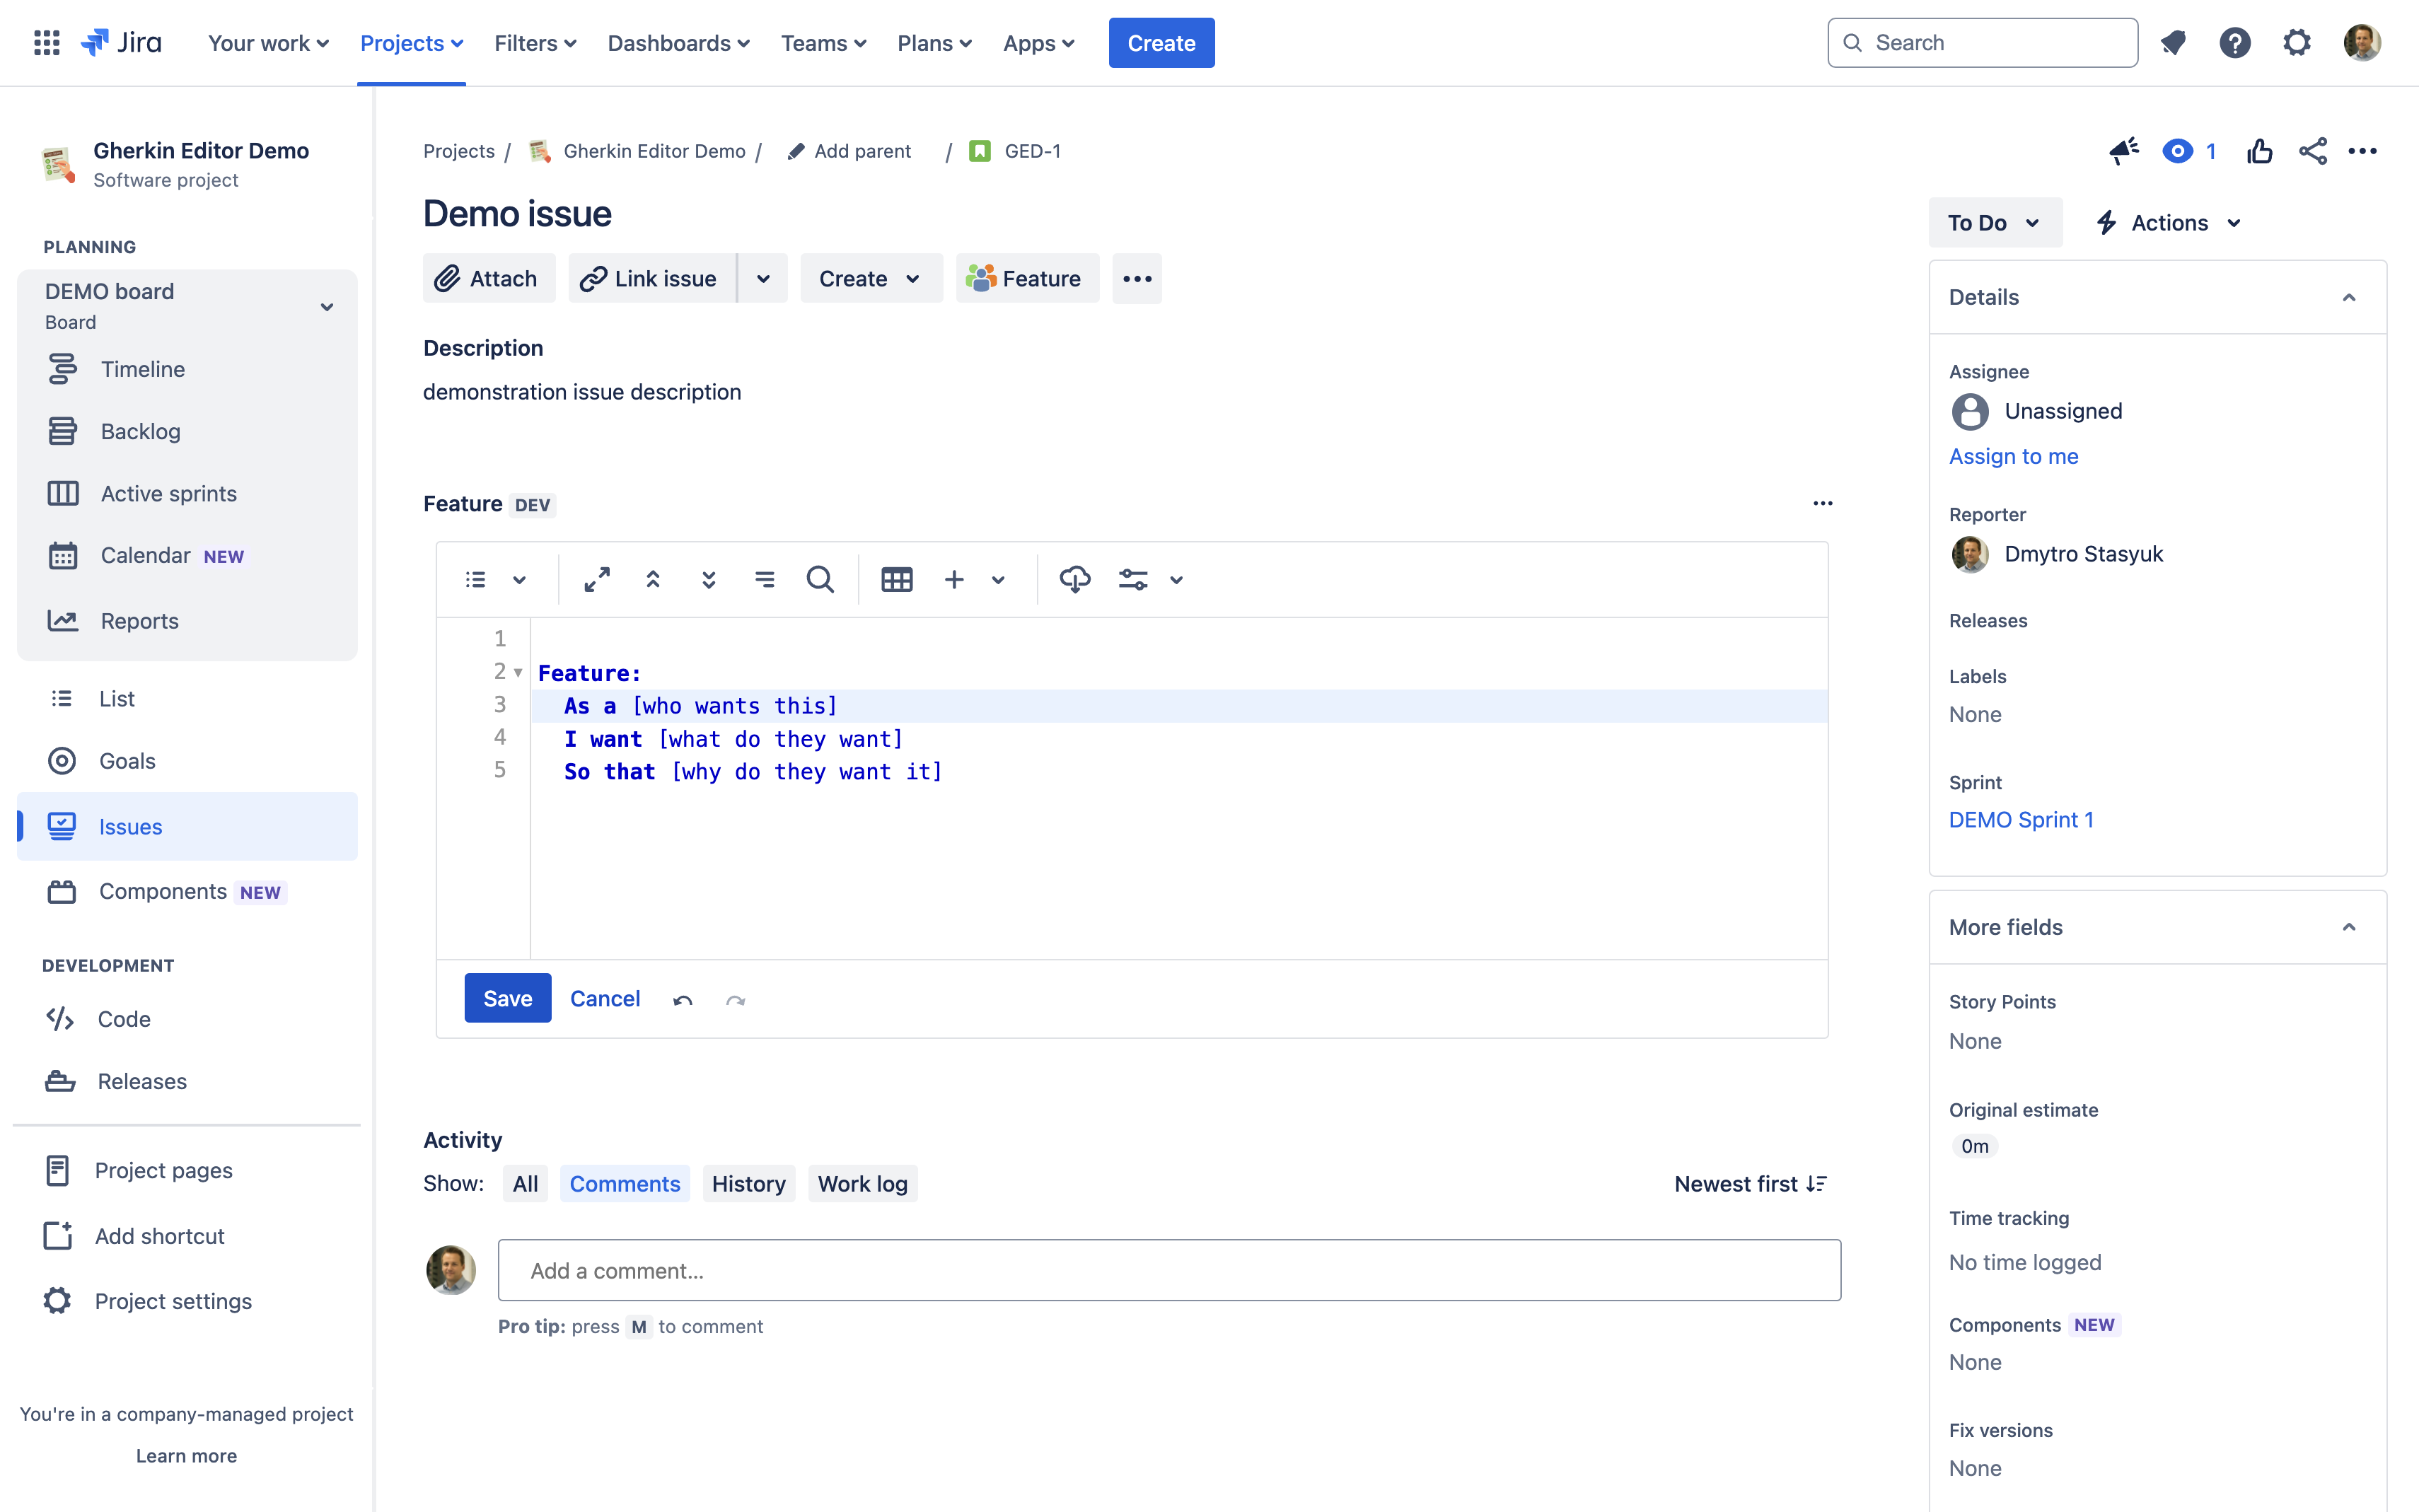Open the Plans menu
The height and width of the screenshot is (1512, 2419).
[x=934, y=43]
